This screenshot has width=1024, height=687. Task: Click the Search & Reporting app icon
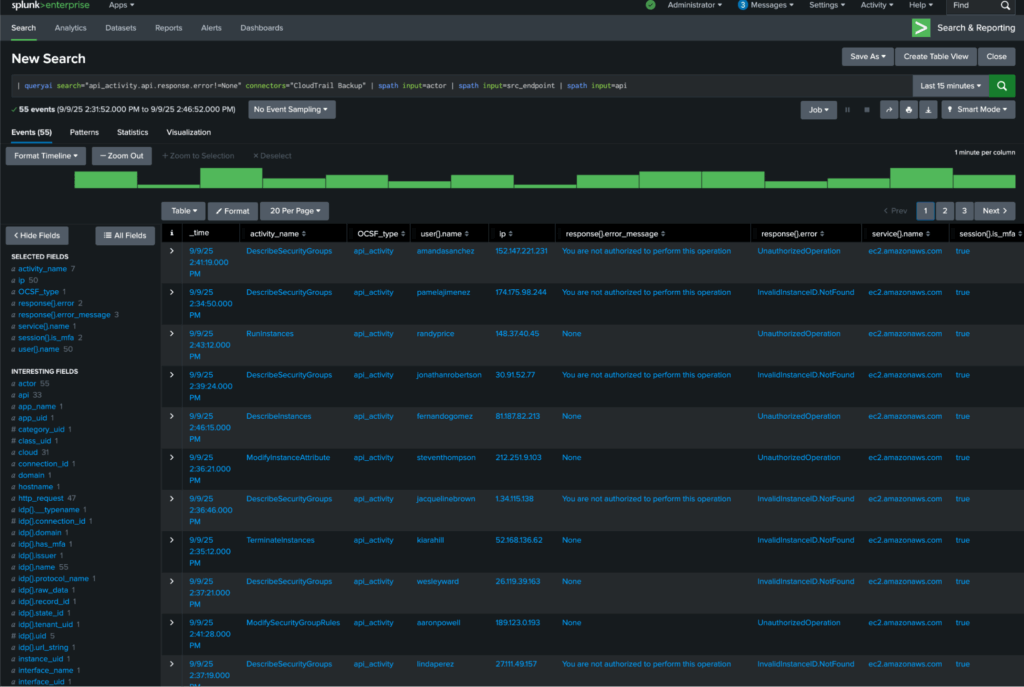[x=921, y=27]
